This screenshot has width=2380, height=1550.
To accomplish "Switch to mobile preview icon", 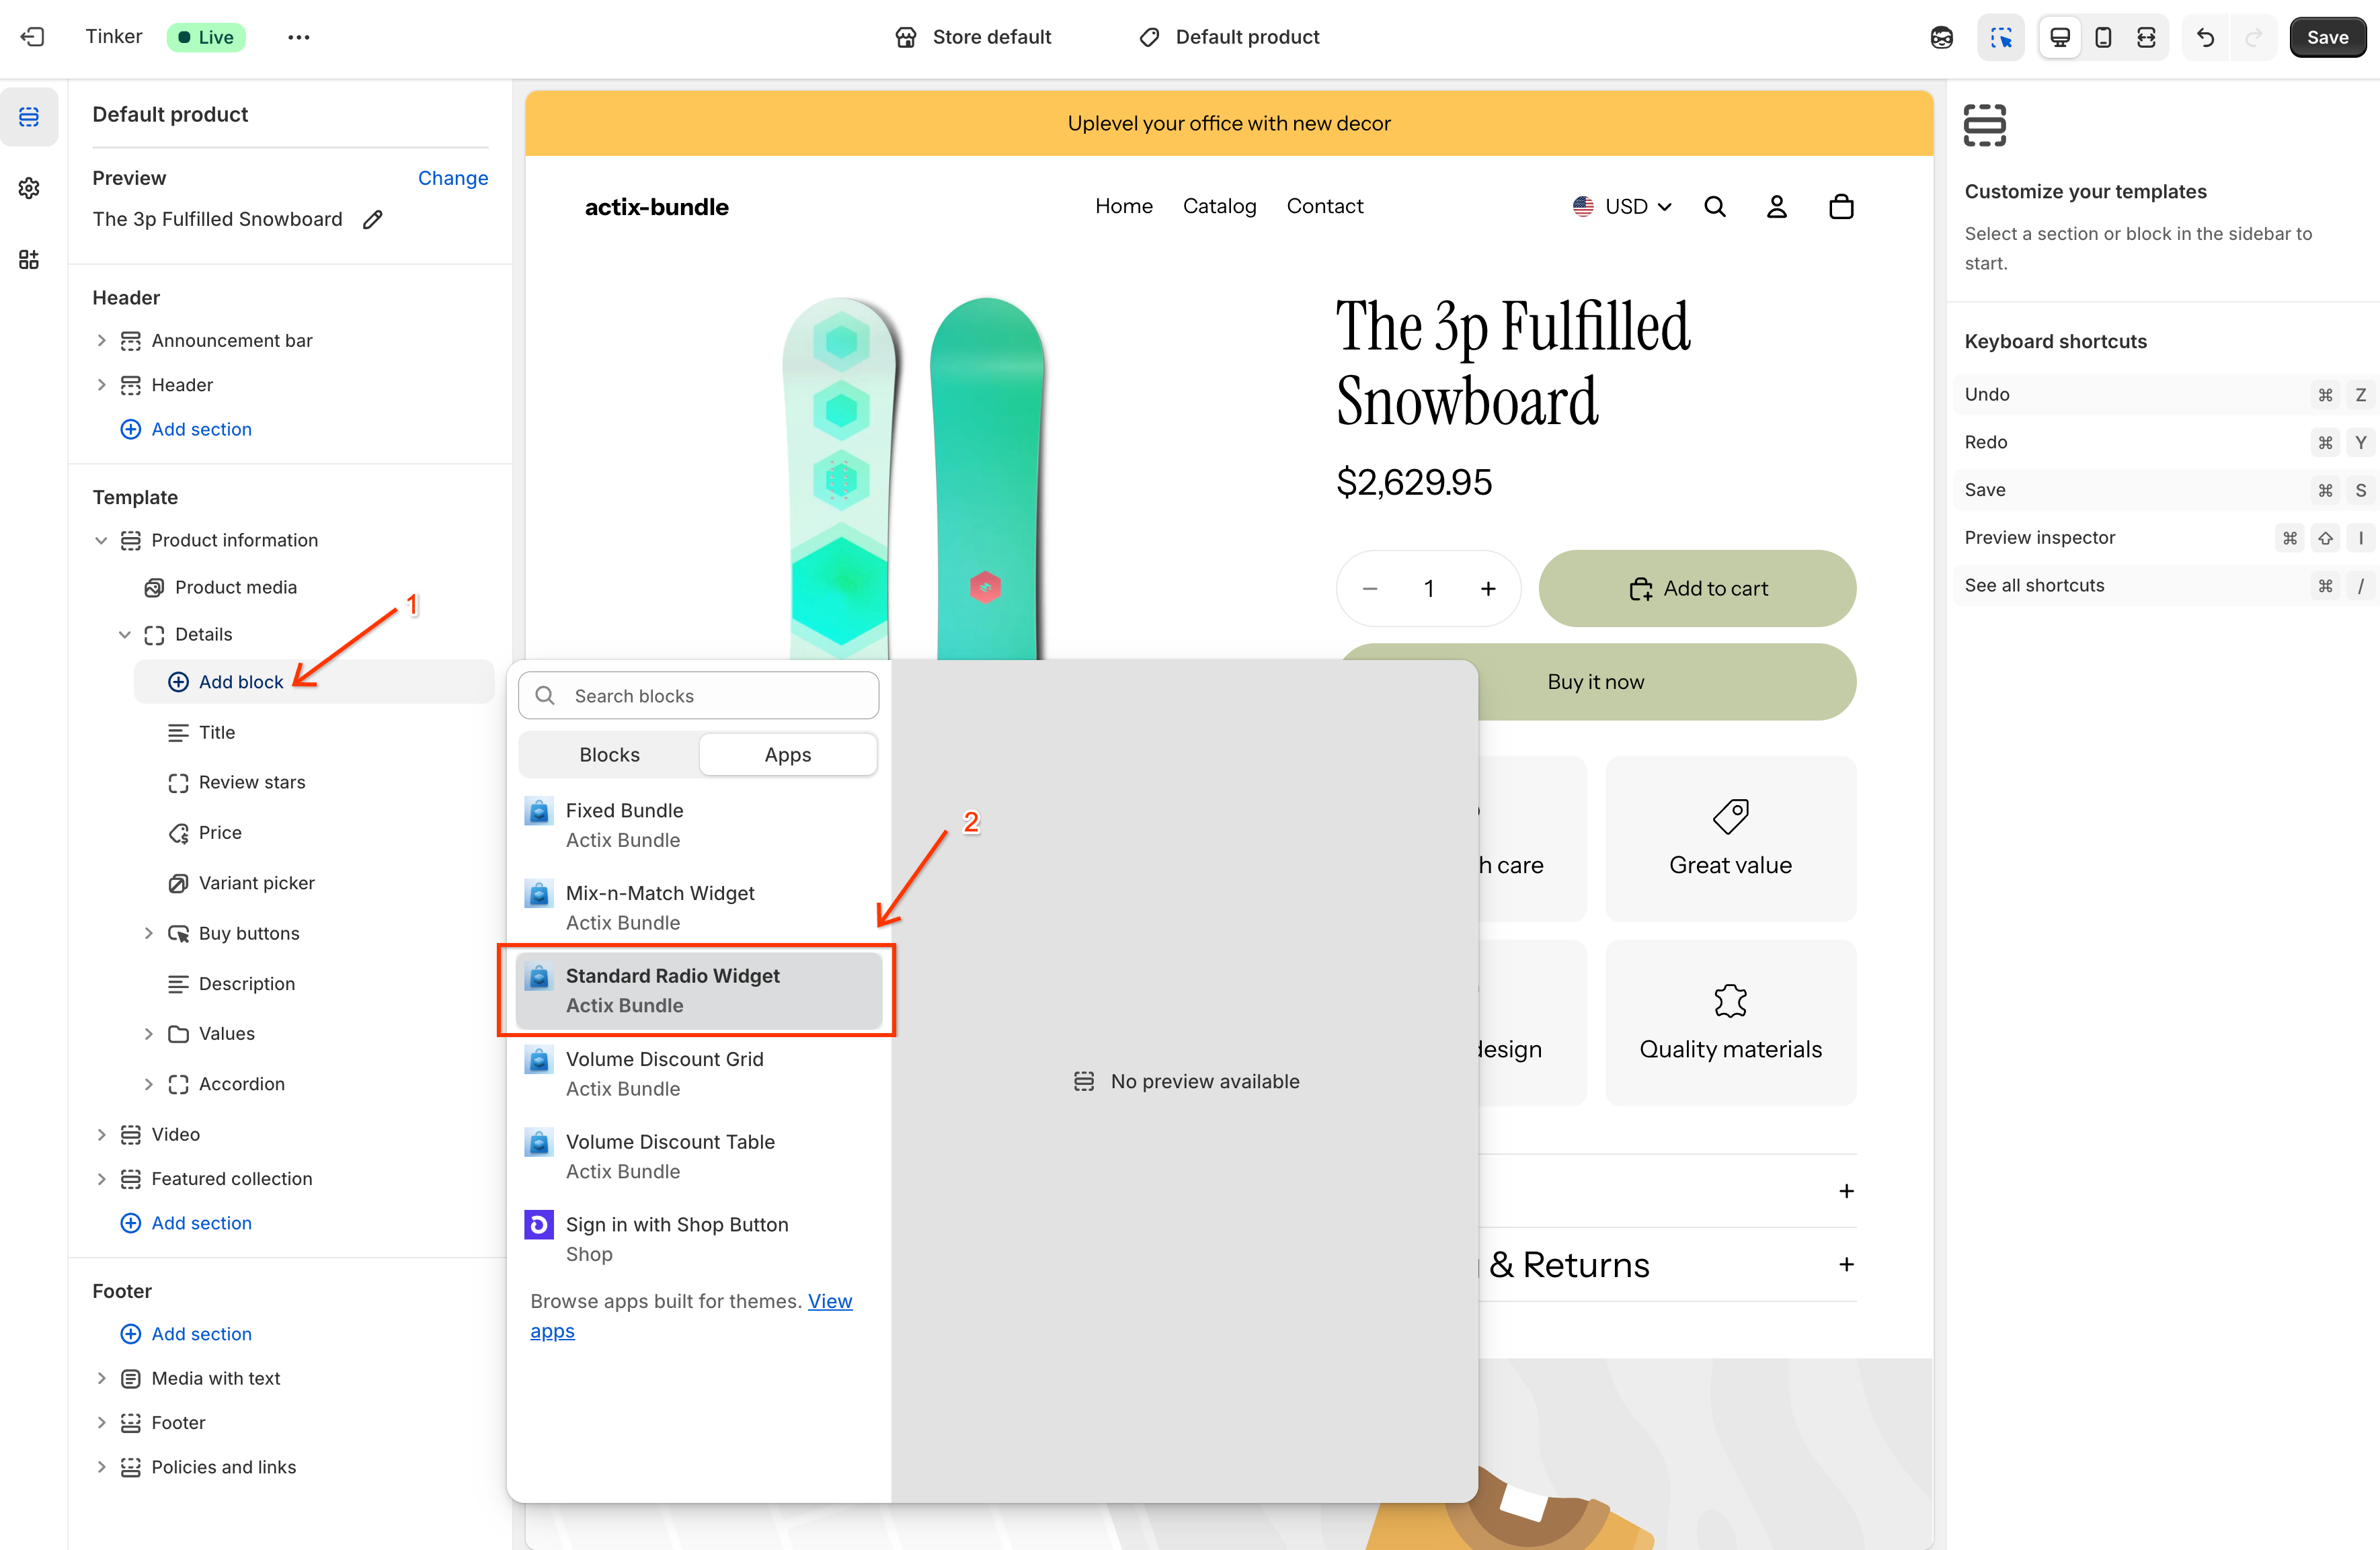I will click(x=2103, y=37).
